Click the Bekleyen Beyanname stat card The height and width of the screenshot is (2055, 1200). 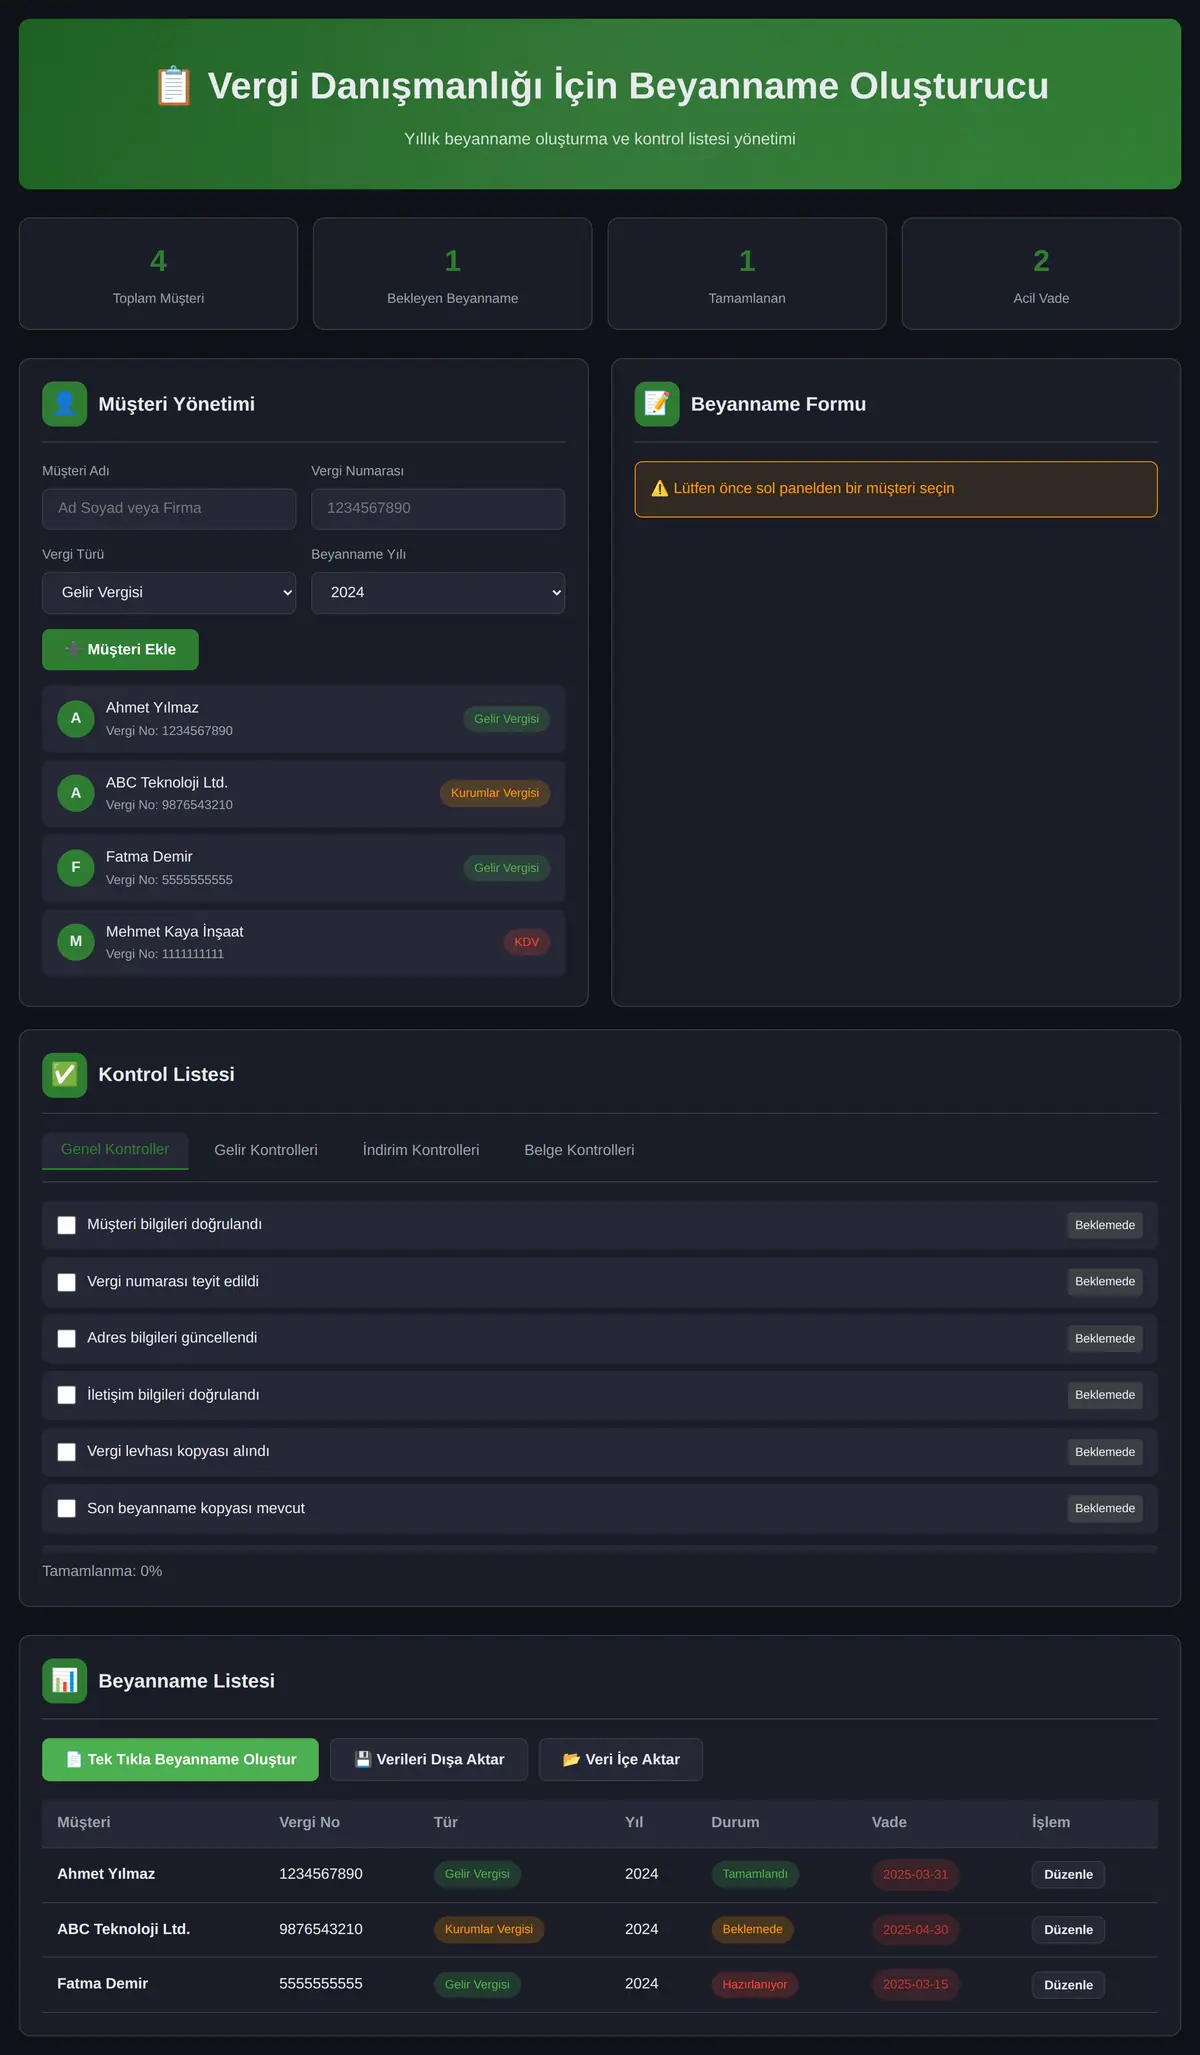pyautogui.click(x=453, y=274)
